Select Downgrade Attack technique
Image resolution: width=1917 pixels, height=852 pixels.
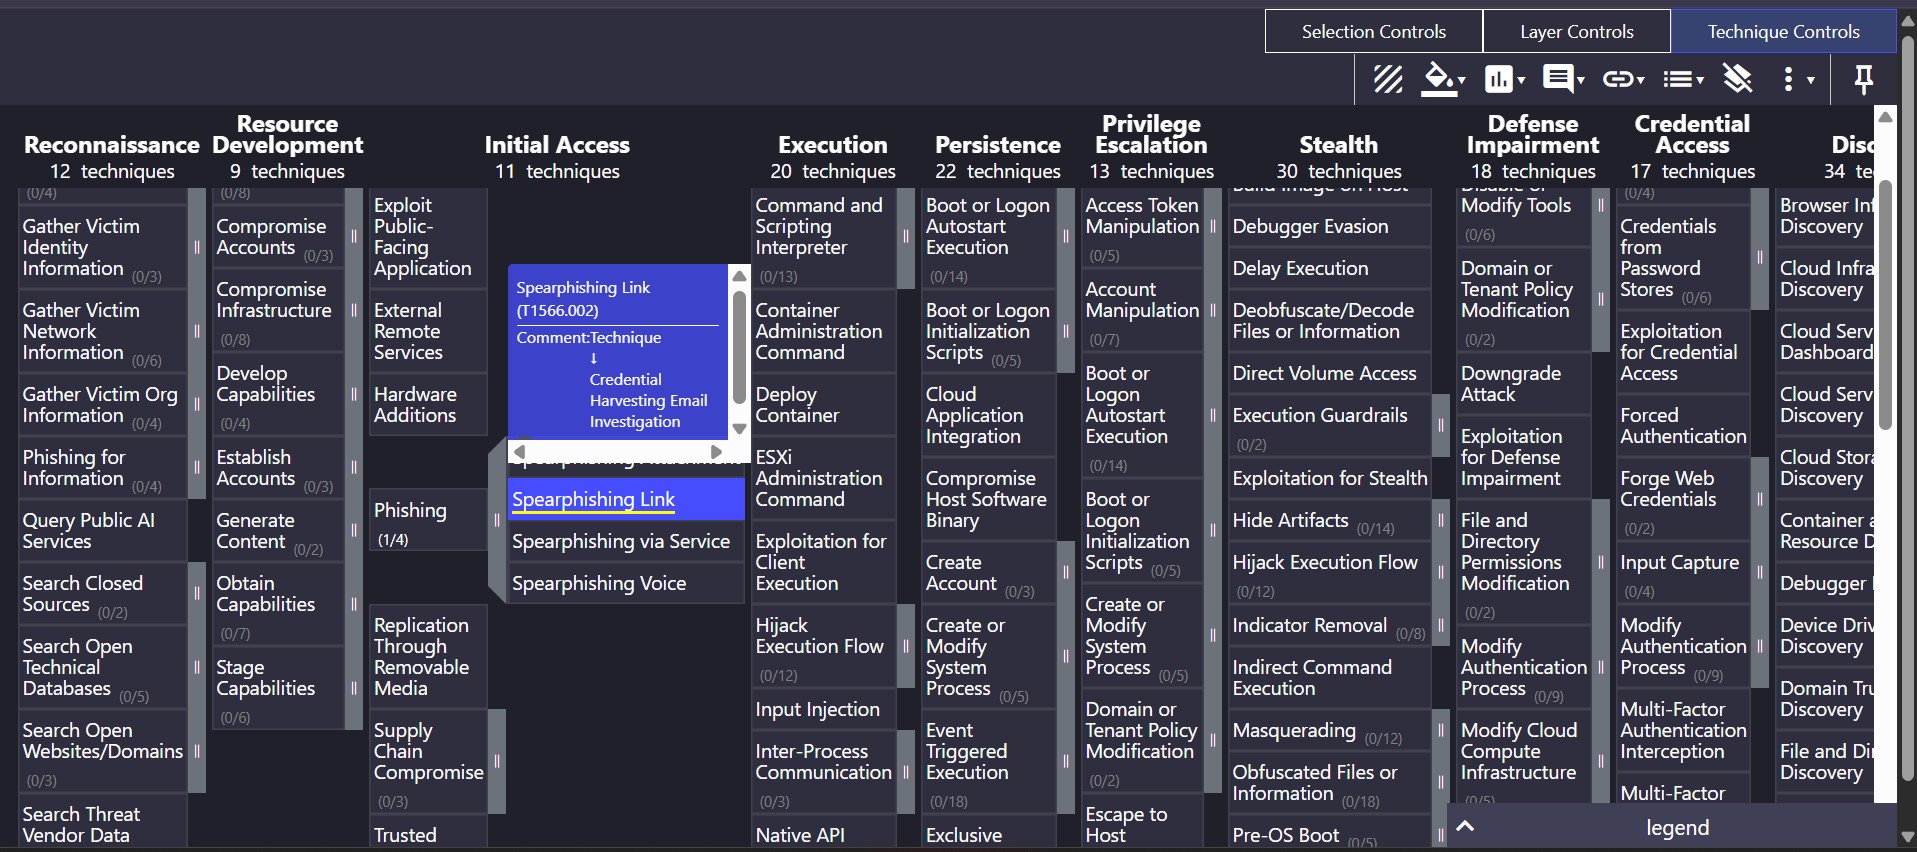(1524, 384)
